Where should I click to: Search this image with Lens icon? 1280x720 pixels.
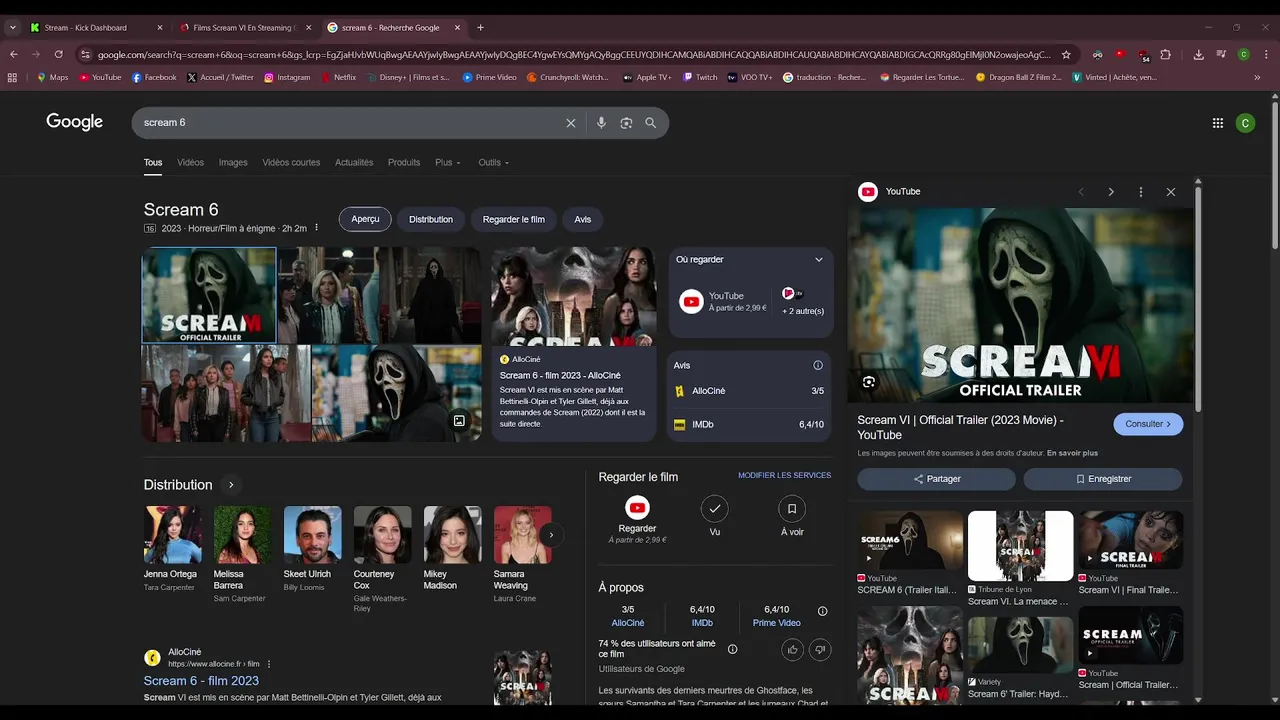(x=868, y=381)
